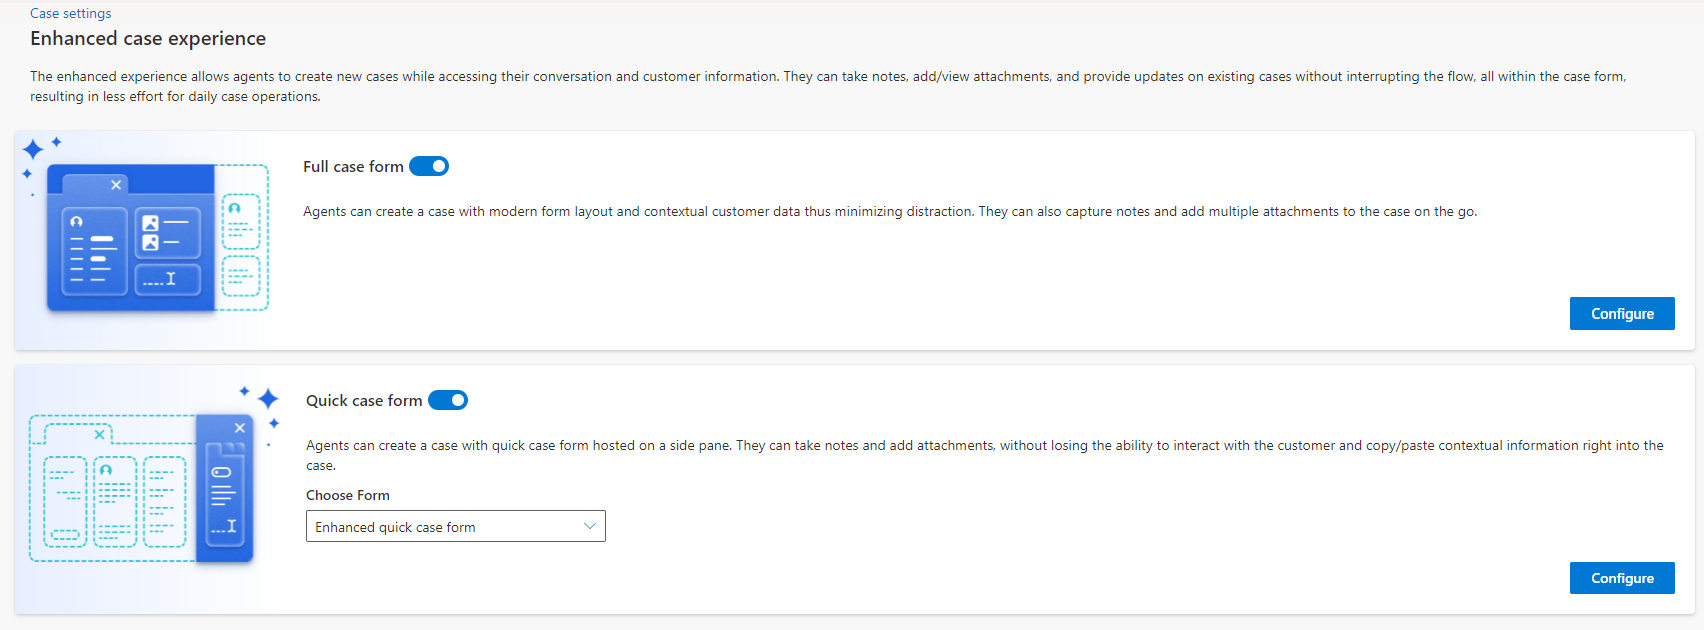Click X icon on Quick form side pane illustration

[240, 428]
